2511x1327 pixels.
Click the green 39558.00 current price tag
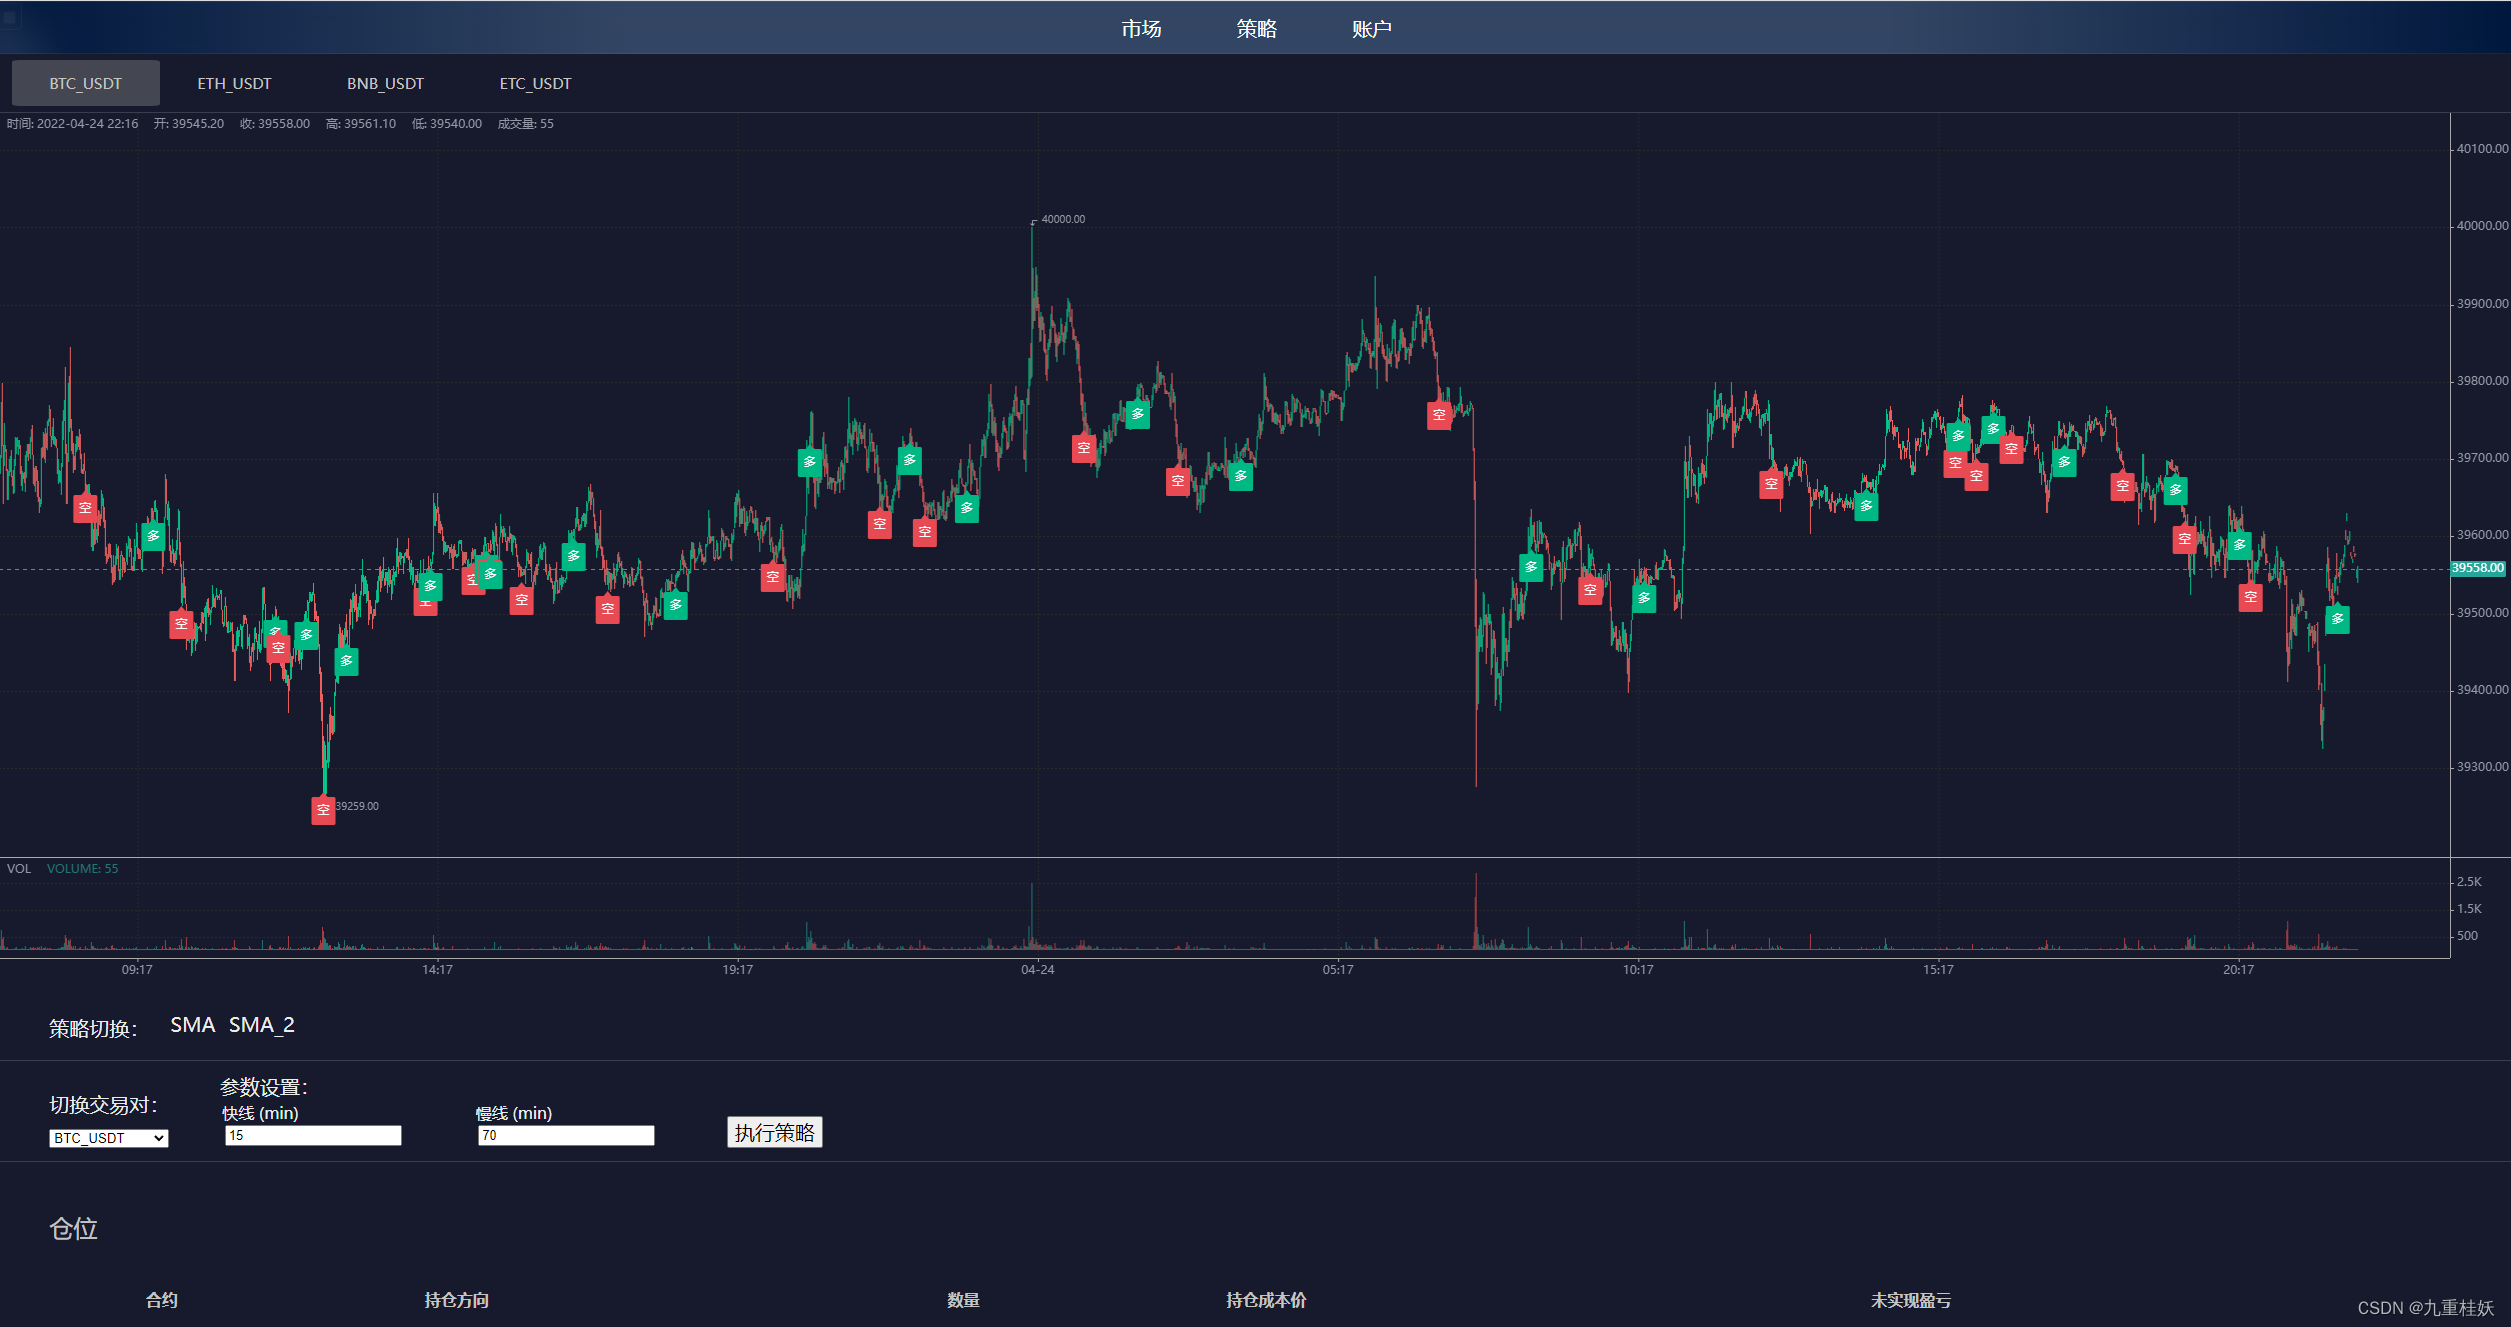click(x=2478, y=568)
